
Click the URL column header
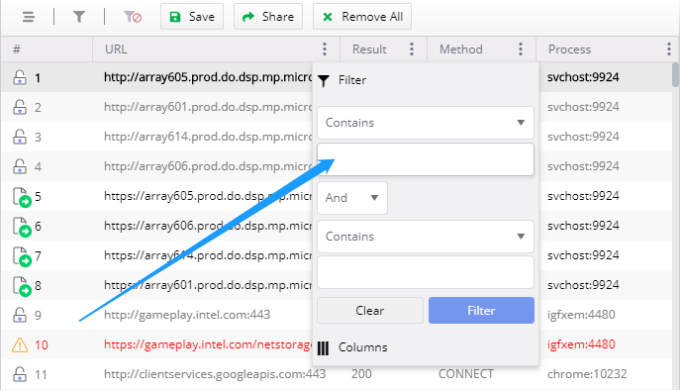pyautogui.click(x=116, y=49)
